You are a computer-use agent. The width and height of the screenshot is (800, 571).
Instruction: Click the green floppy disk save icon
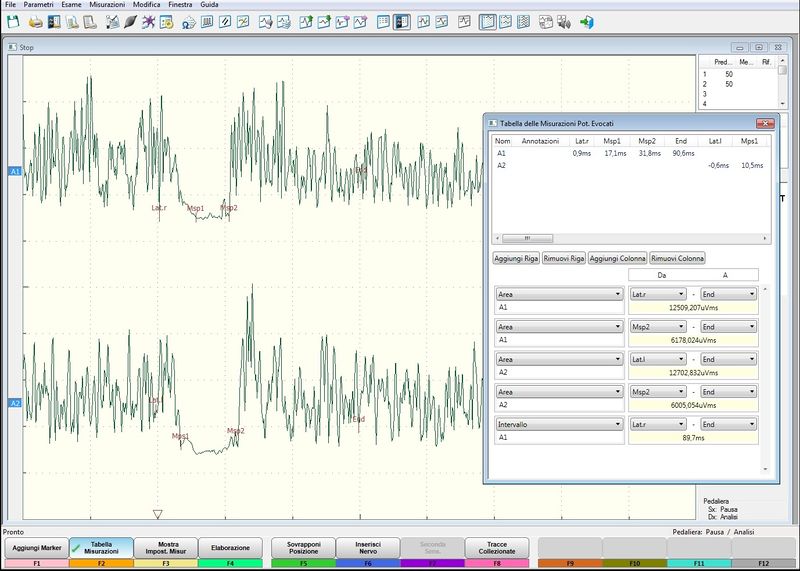(x=12, y=21)
